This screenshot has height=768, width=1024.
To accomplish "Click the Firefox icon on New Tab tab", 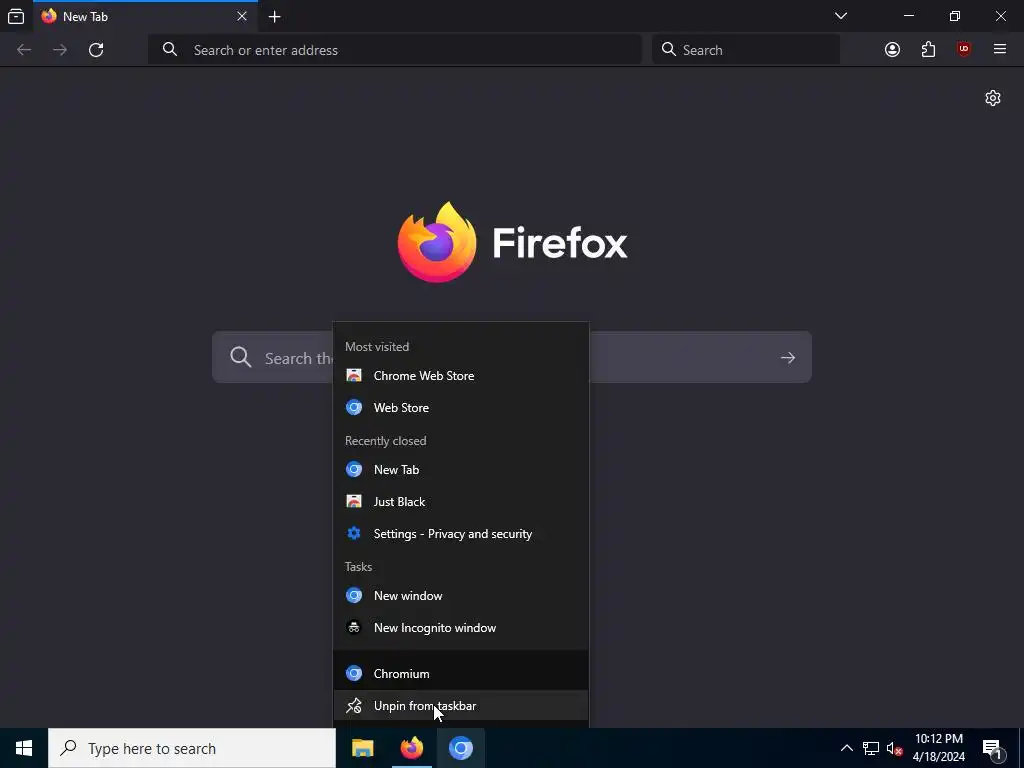I will click(x=49, y=16).
